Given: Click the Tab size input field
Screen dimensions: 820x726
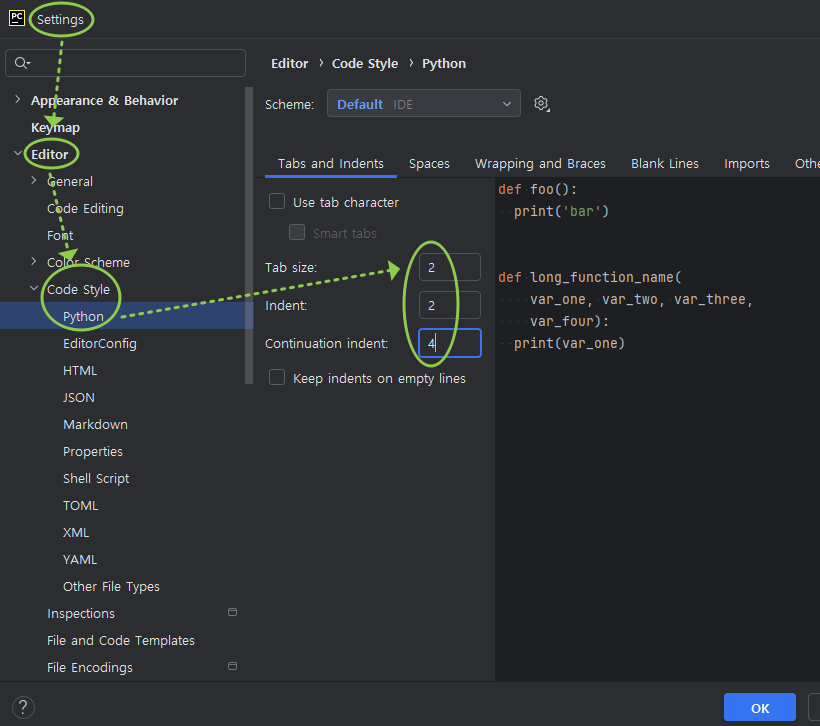Looking at the screenshot, I should 449,267.
